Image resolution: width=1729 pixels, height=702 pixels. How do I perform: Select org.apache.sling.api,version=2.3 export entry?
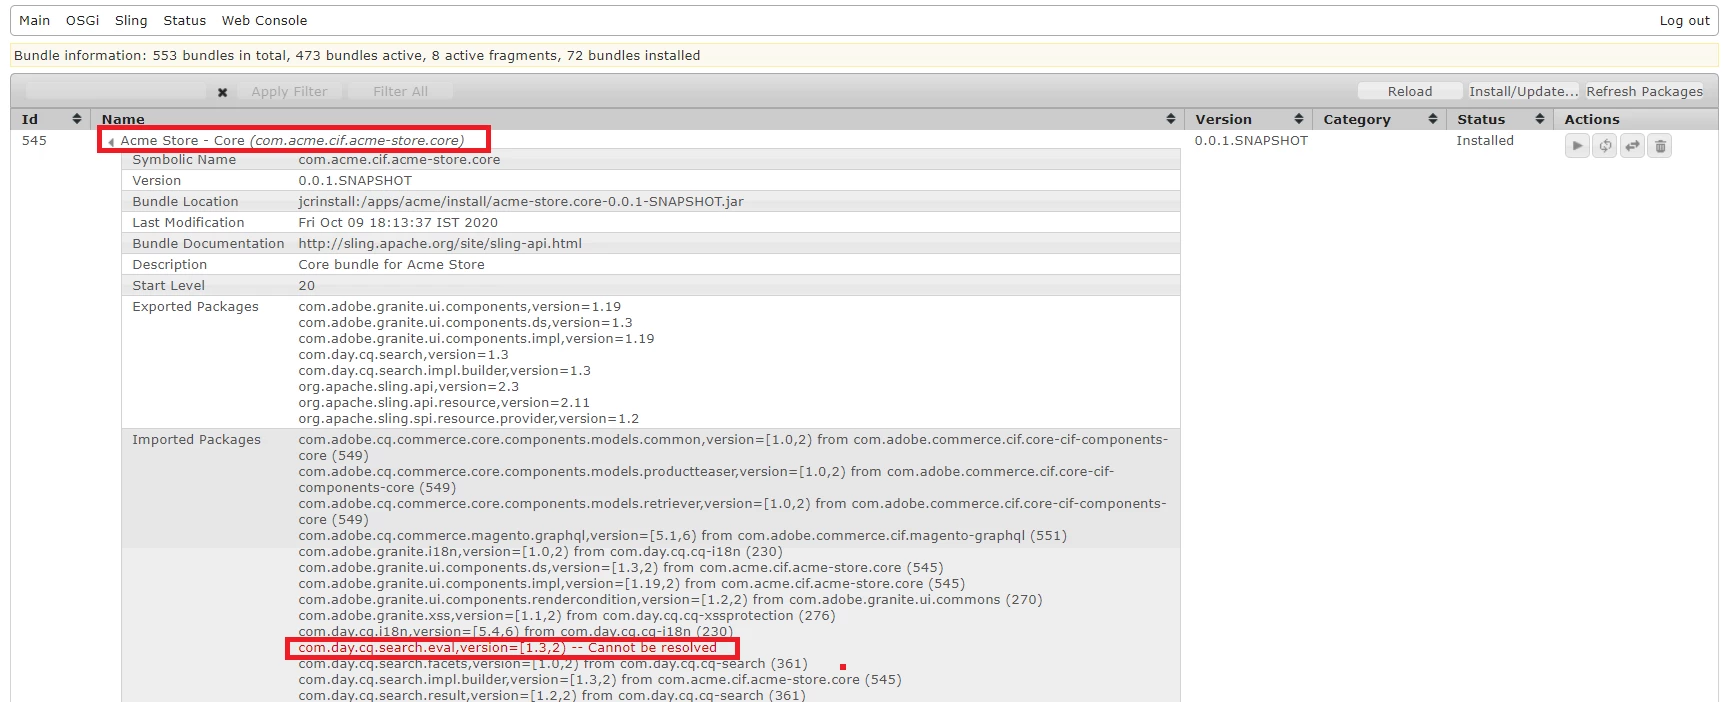click(x=408, y=387)
